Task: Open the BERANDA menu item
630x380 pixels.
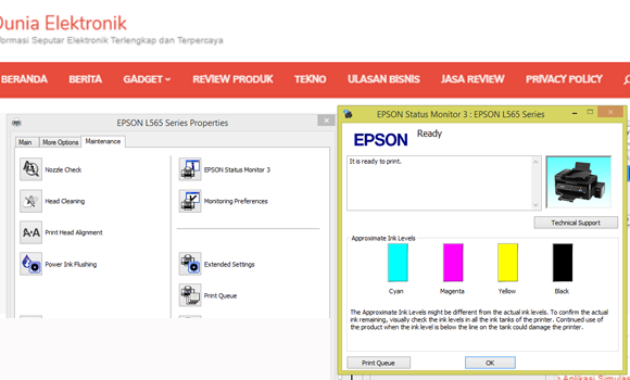Action: coord(24,79)
